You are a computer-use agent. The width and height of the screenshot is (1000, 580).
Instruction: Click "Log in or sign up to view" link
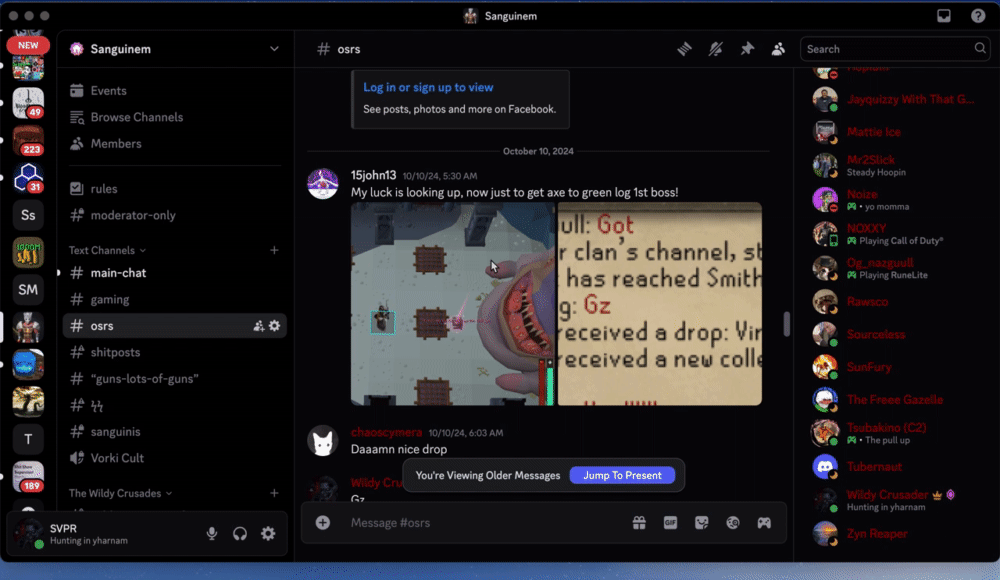coord(429,87)
